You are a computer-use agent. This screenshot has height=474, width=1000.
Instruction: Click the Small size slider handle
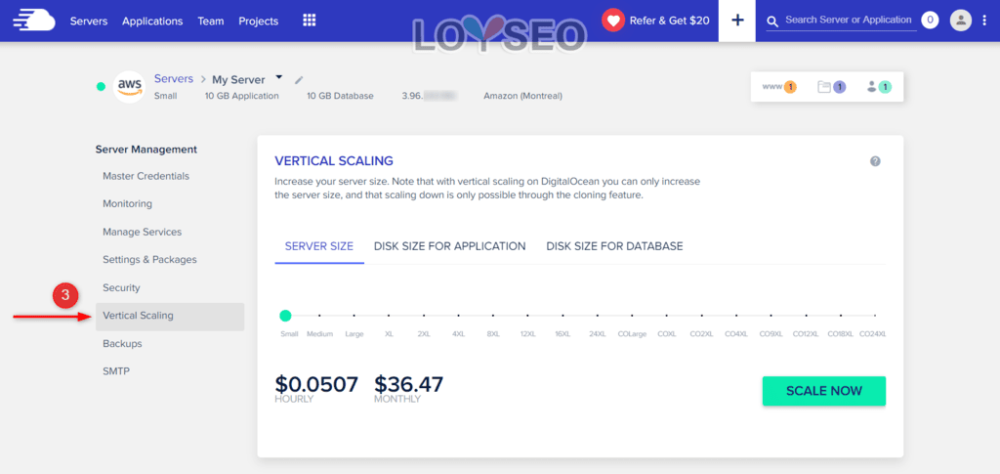click(285, 316)
